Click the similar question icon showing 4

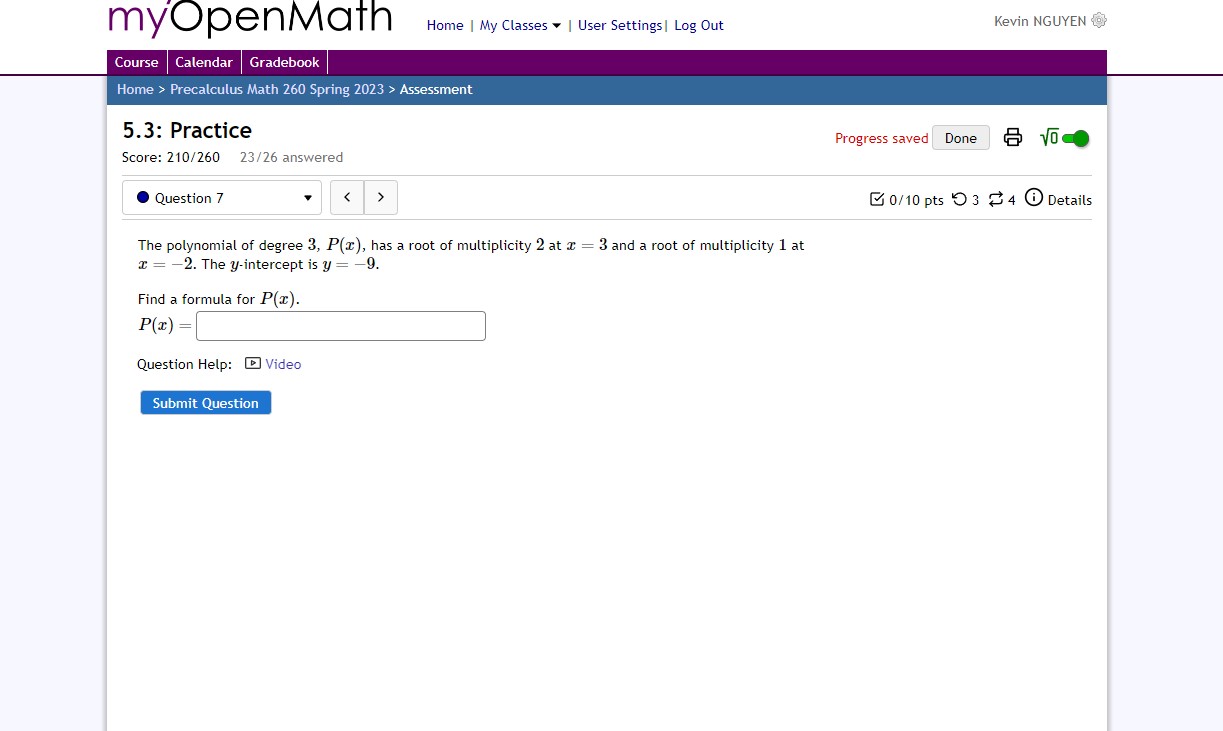[995, 199]
